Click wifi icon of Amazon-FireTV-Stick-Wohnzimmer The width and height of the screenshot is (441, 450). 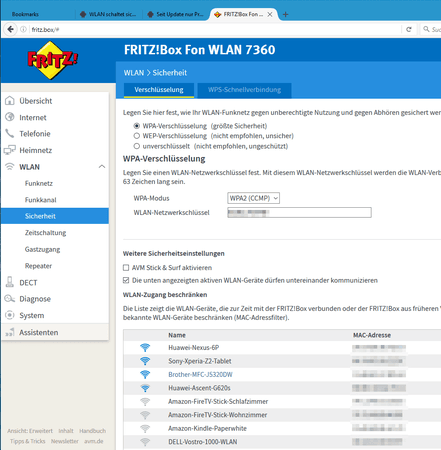click(x=145, y=415)
